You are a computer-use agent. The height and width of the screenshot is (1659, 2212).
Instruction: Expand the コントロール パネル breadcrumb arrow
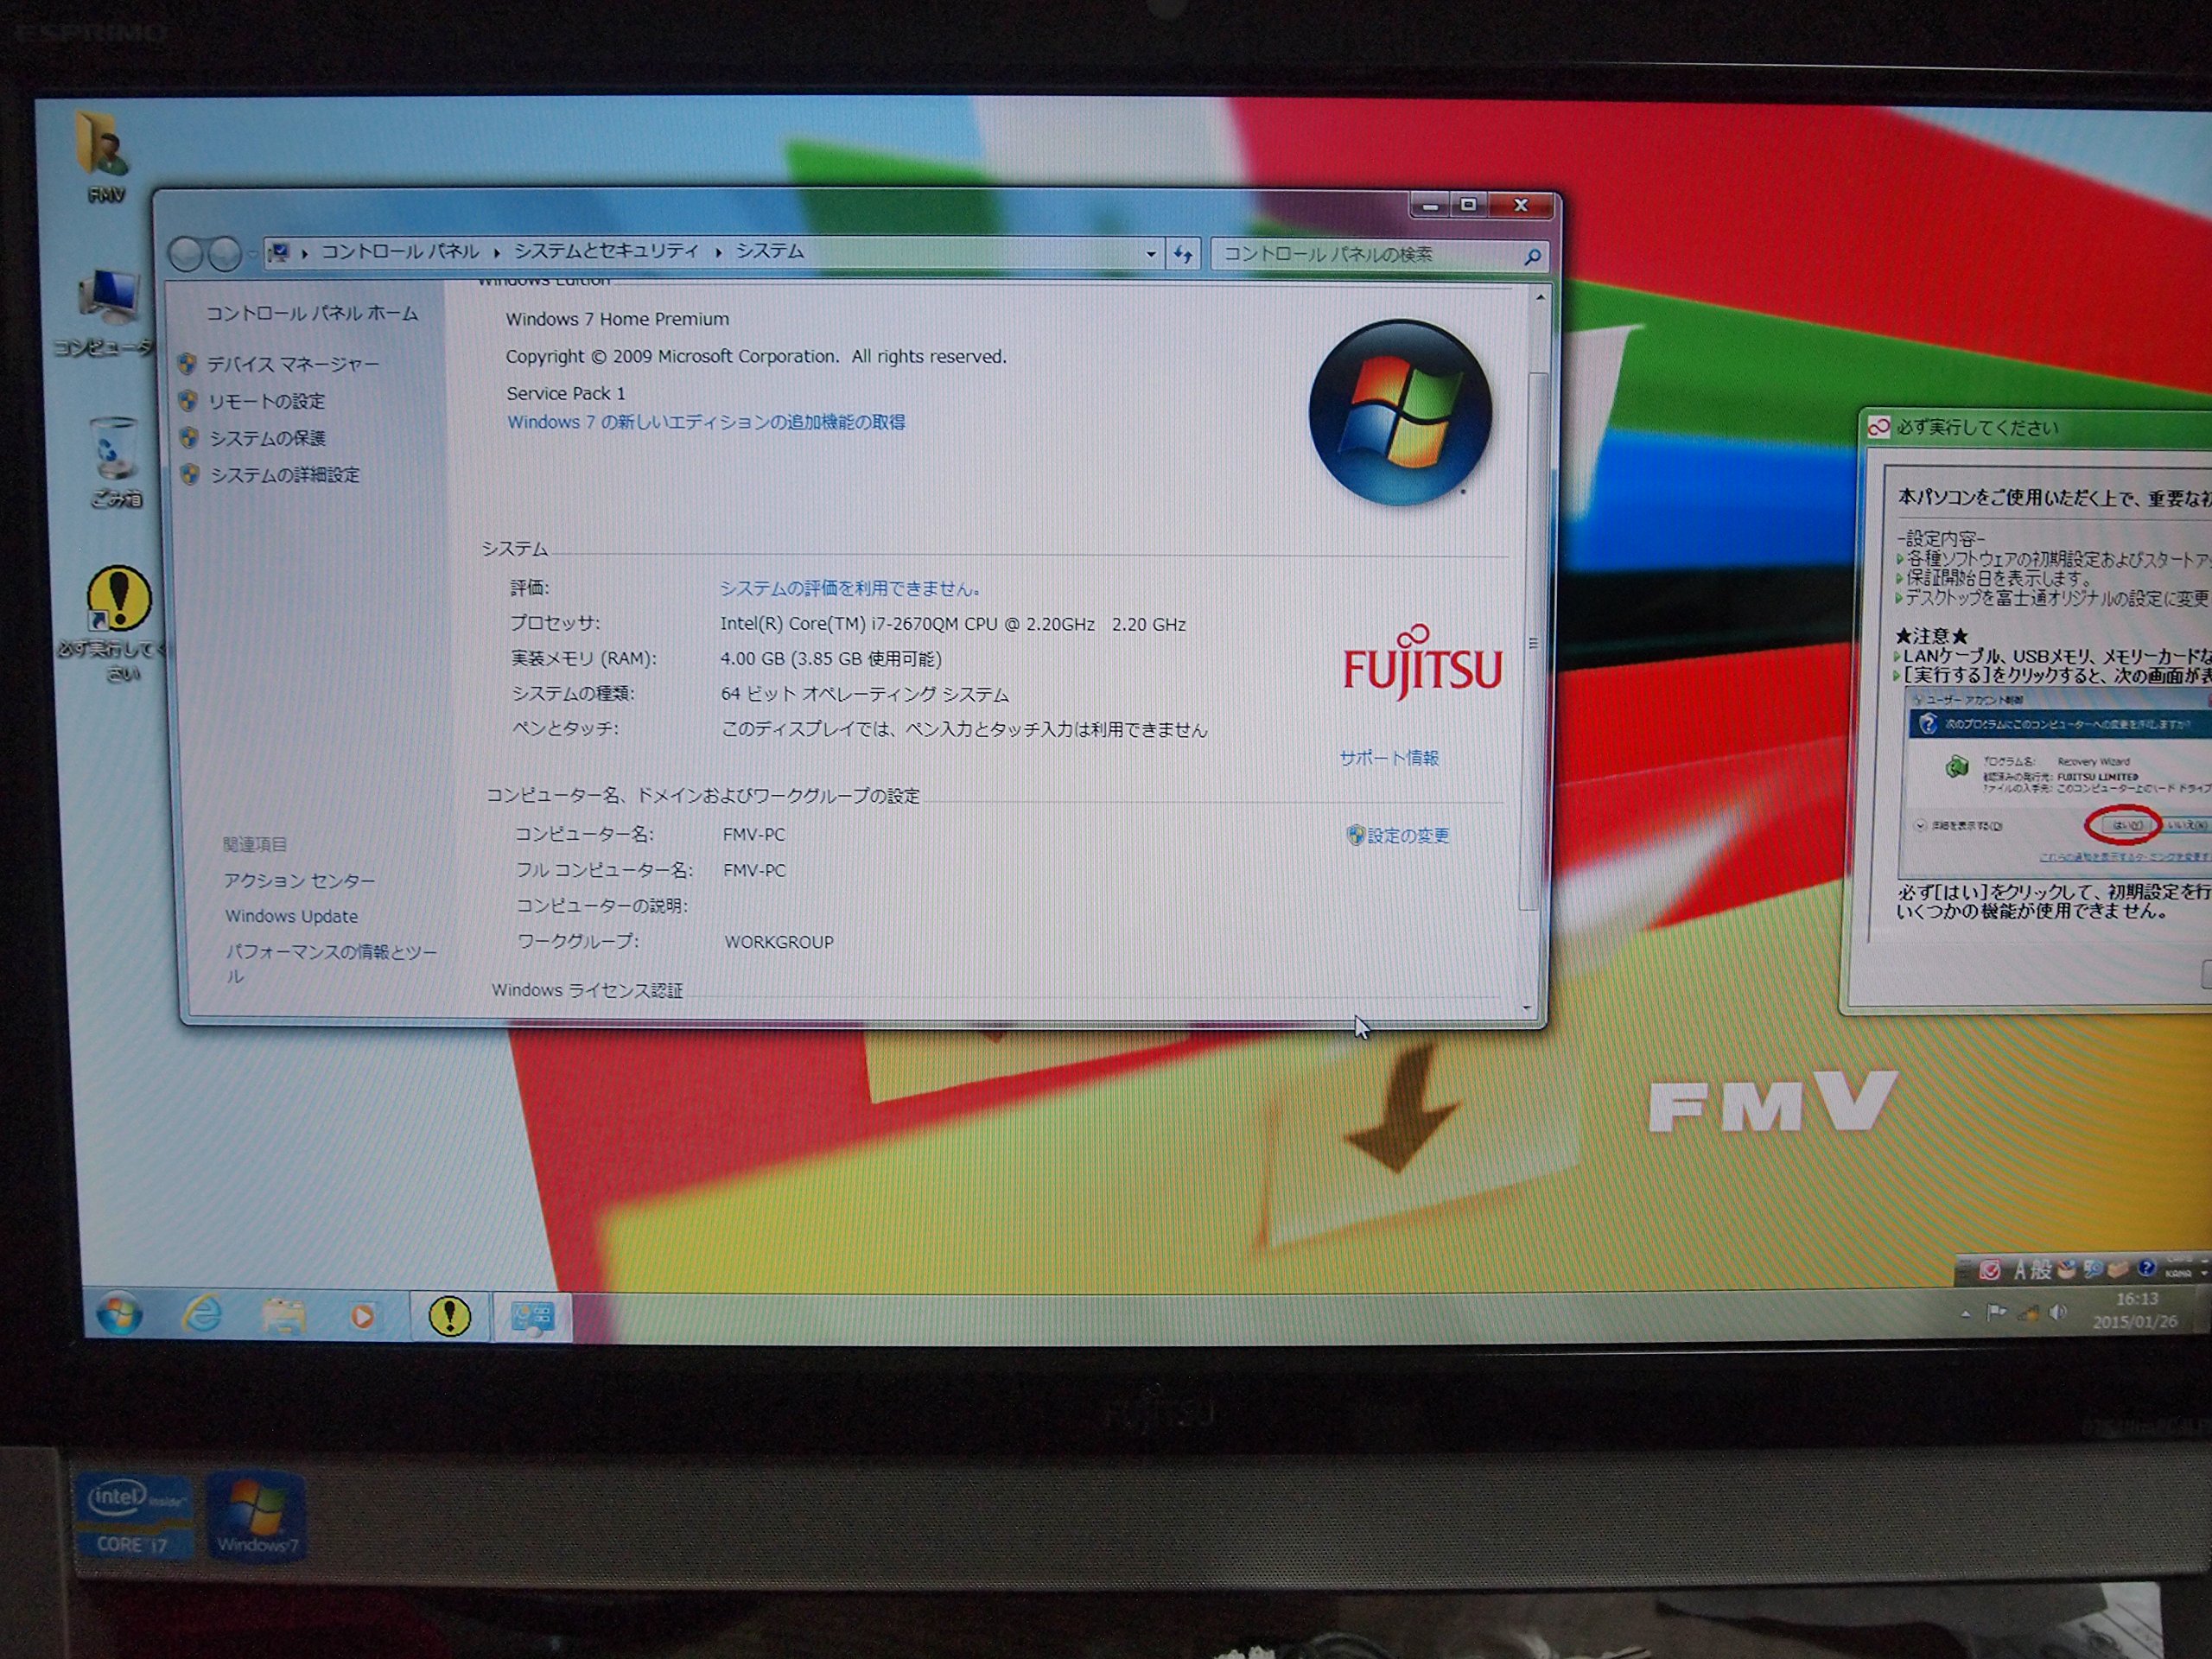point(496,252)
